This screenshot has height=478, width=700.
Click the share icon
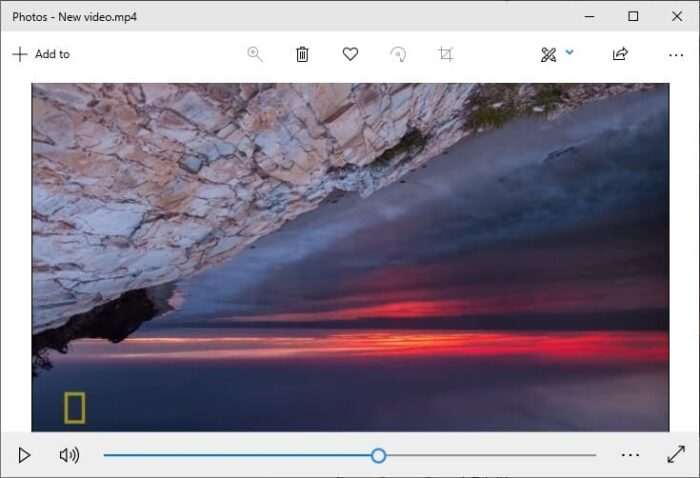point(620,54)
